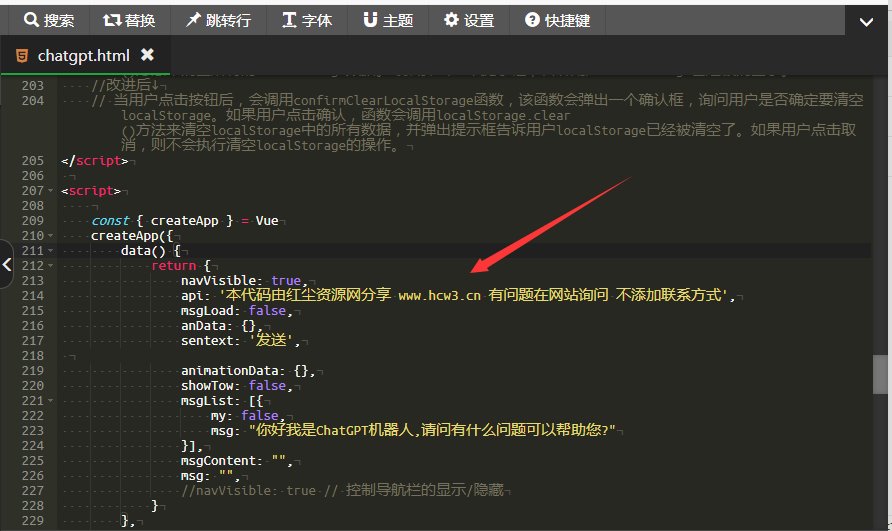Close the chatgpt.html tab
Image resolution: width=892 pixels, height=531 pixels.
(147, 55)
